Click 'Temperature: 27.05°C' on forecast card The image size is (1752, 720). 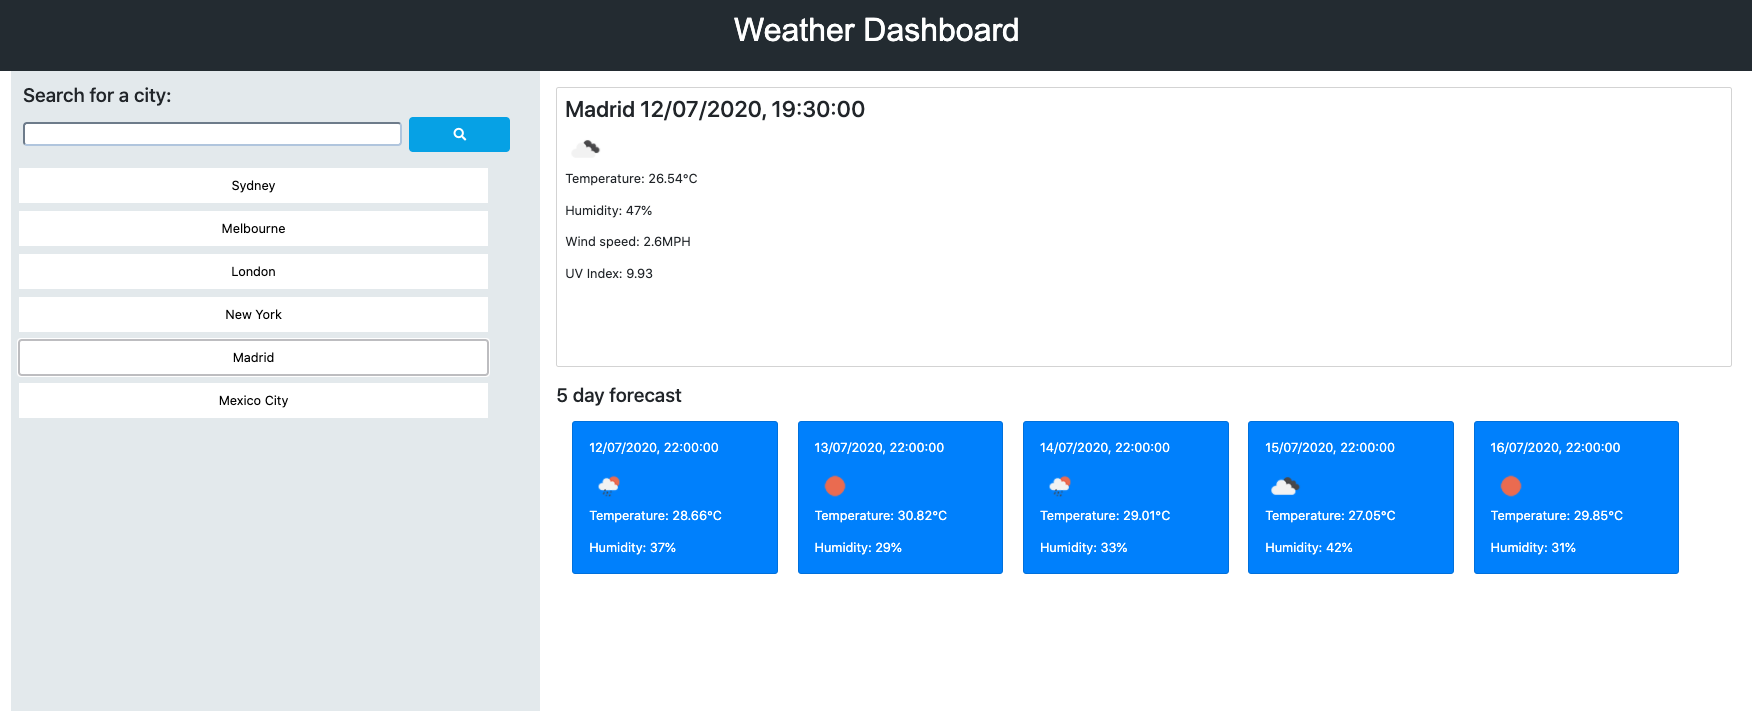coord(1330,516)
